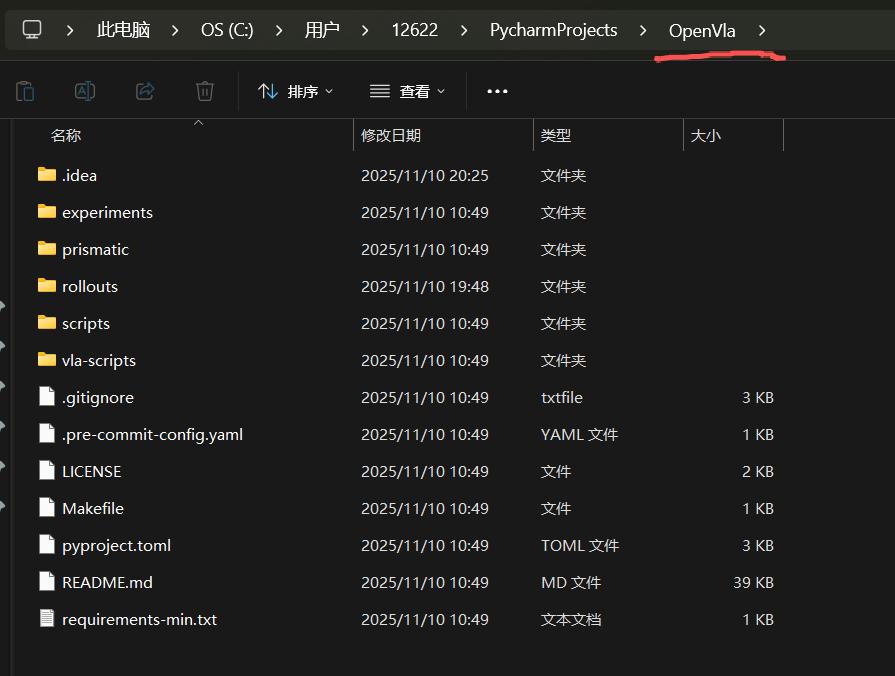This screenshot has width=895, height=676.
Task: Click the 39 KB size cell
Action: coord(753,582)
